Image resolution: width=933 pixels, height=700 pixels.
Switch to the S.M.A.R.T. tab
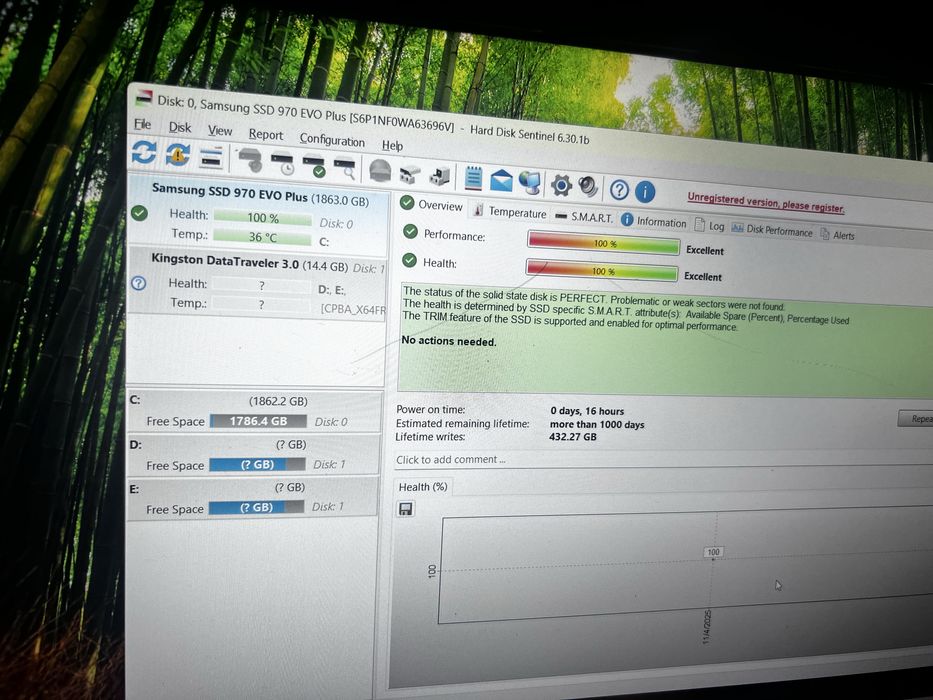pyautogui.click(x=584, y=217)
